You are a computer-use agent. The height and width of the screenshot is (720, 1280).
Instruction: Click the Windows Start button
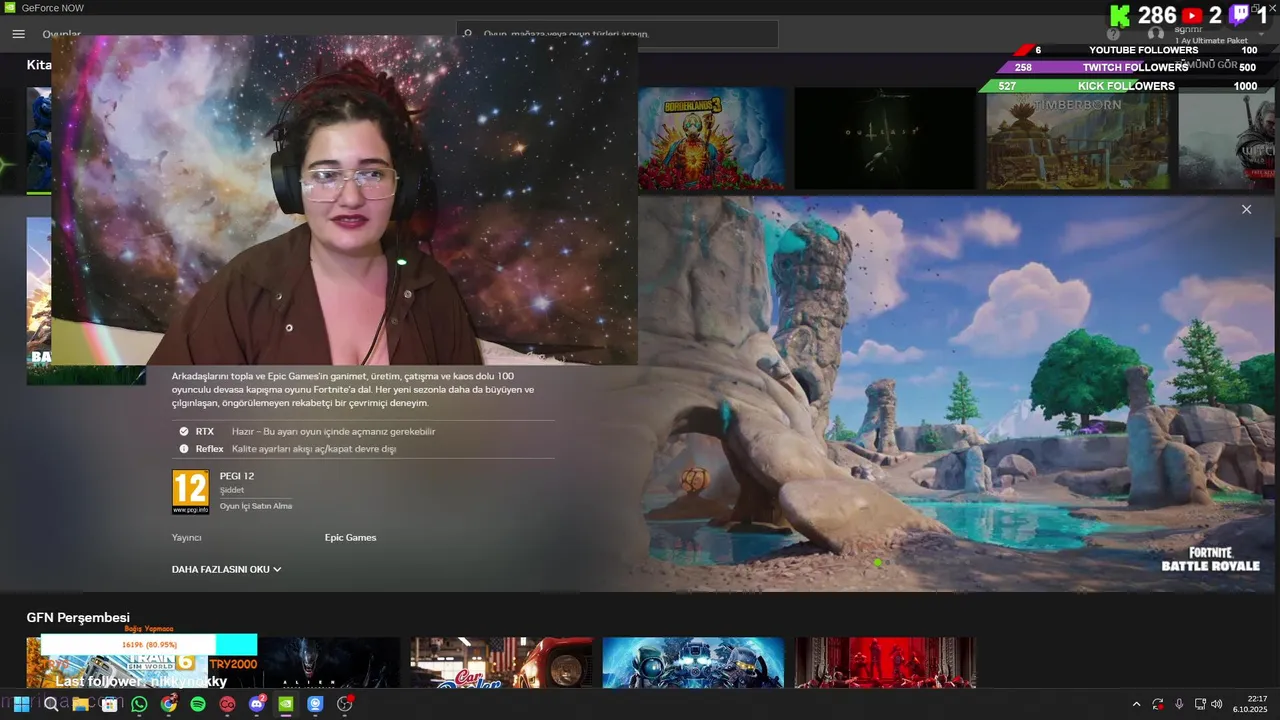pyautogui.click(x=21, y=704)
